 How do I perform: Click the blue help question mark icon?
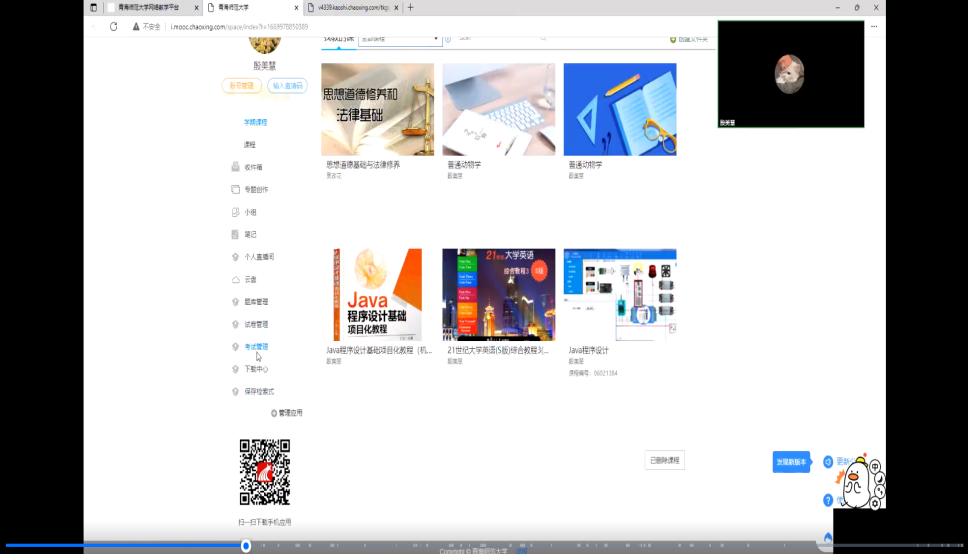(828, 500)
